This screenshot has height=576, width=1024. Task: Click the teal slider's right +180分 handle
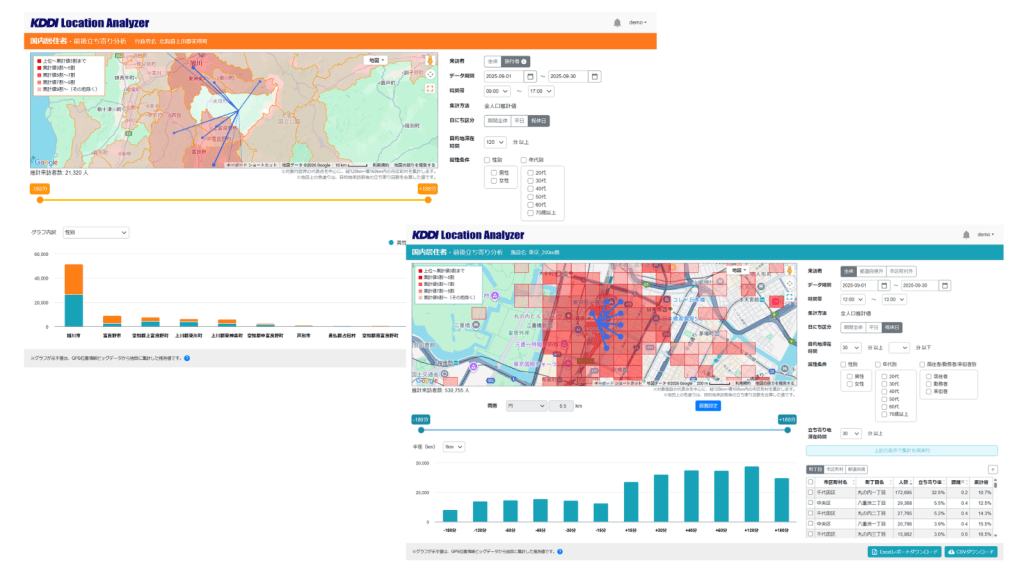[788, 430]
